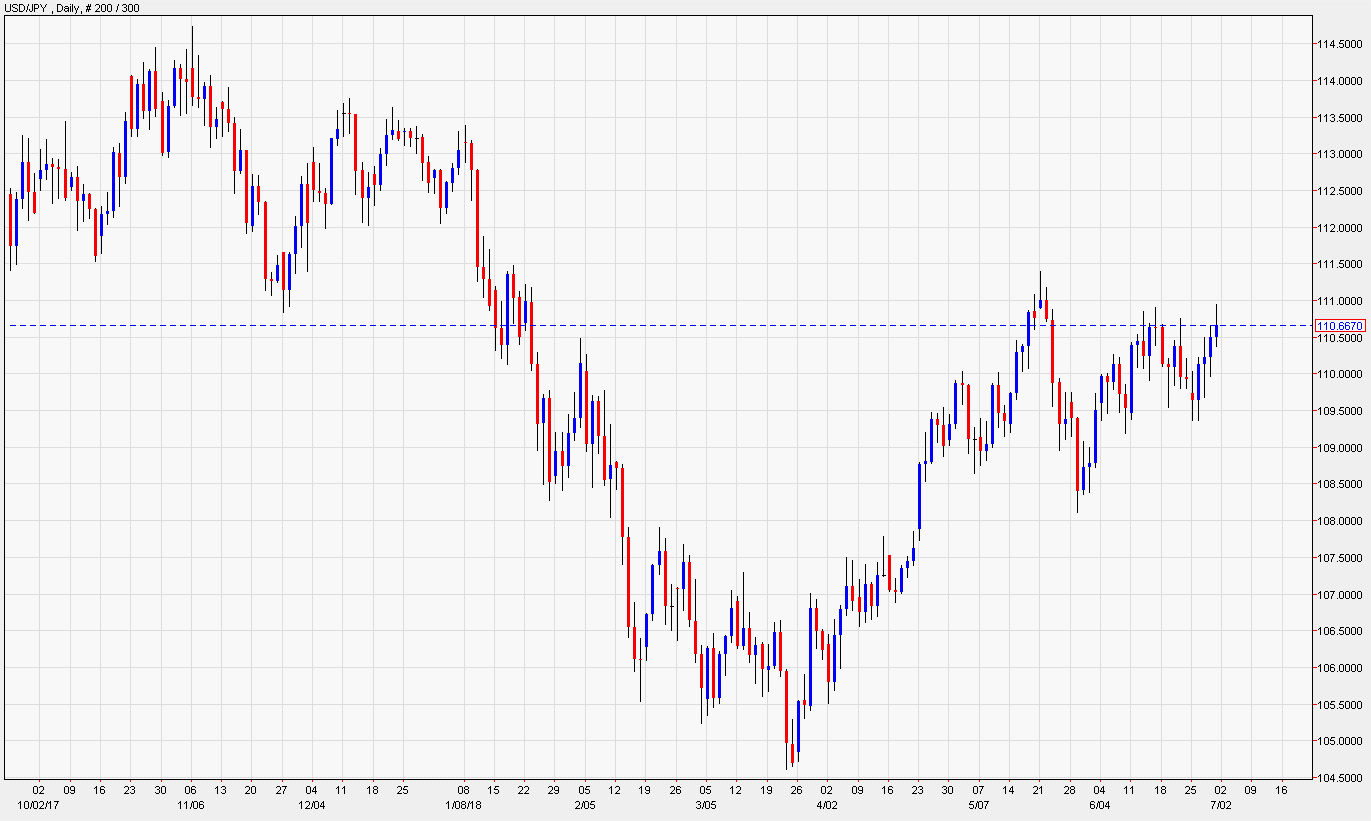Click the 106.5000 price axis label
The image size is (1371, 821).
click(x=1340, y=631)
